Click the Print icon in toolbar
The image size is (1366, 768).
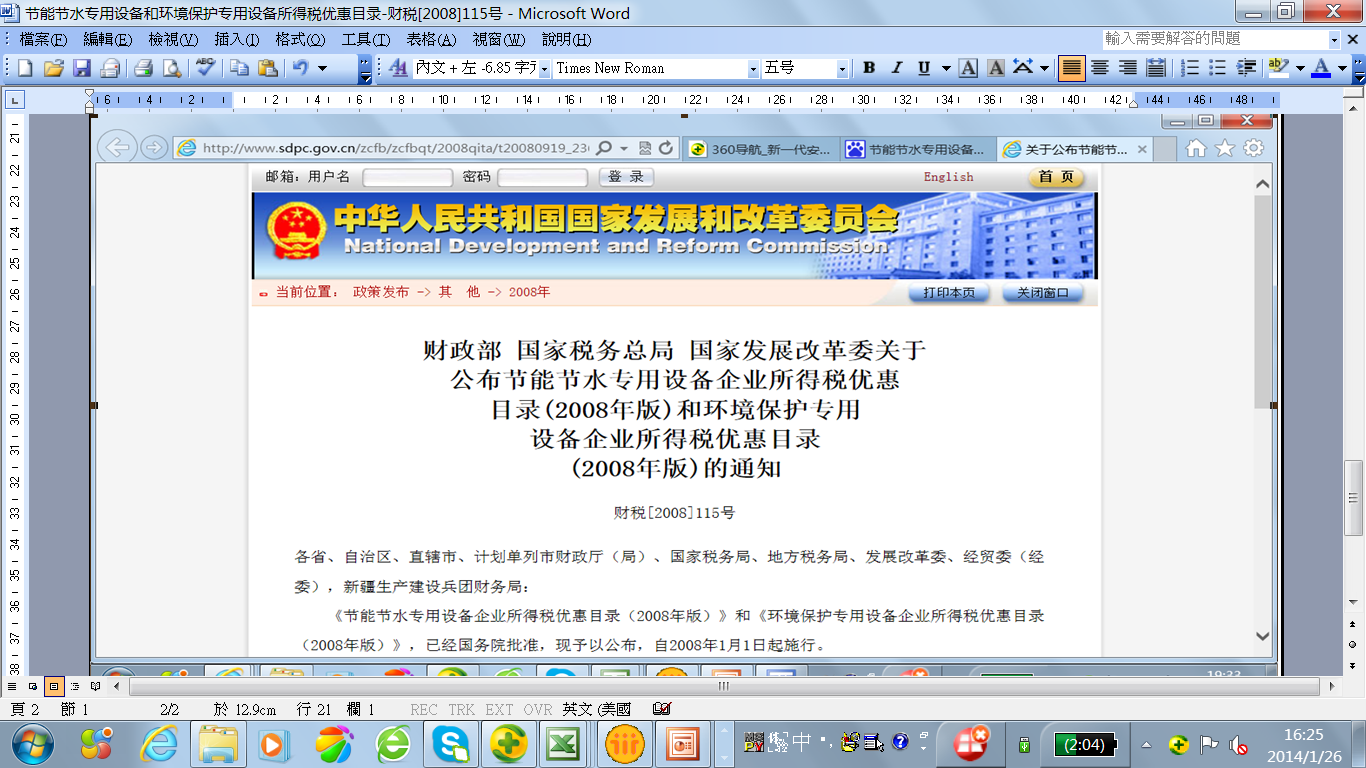pyautogui.click(x=143, y=68)
